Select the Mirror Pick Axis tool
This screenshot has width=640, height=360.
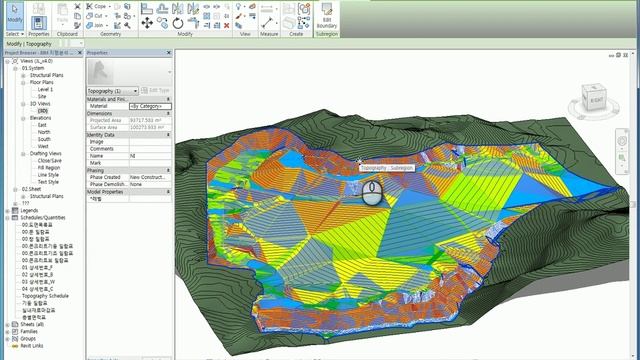coord(178,8)
